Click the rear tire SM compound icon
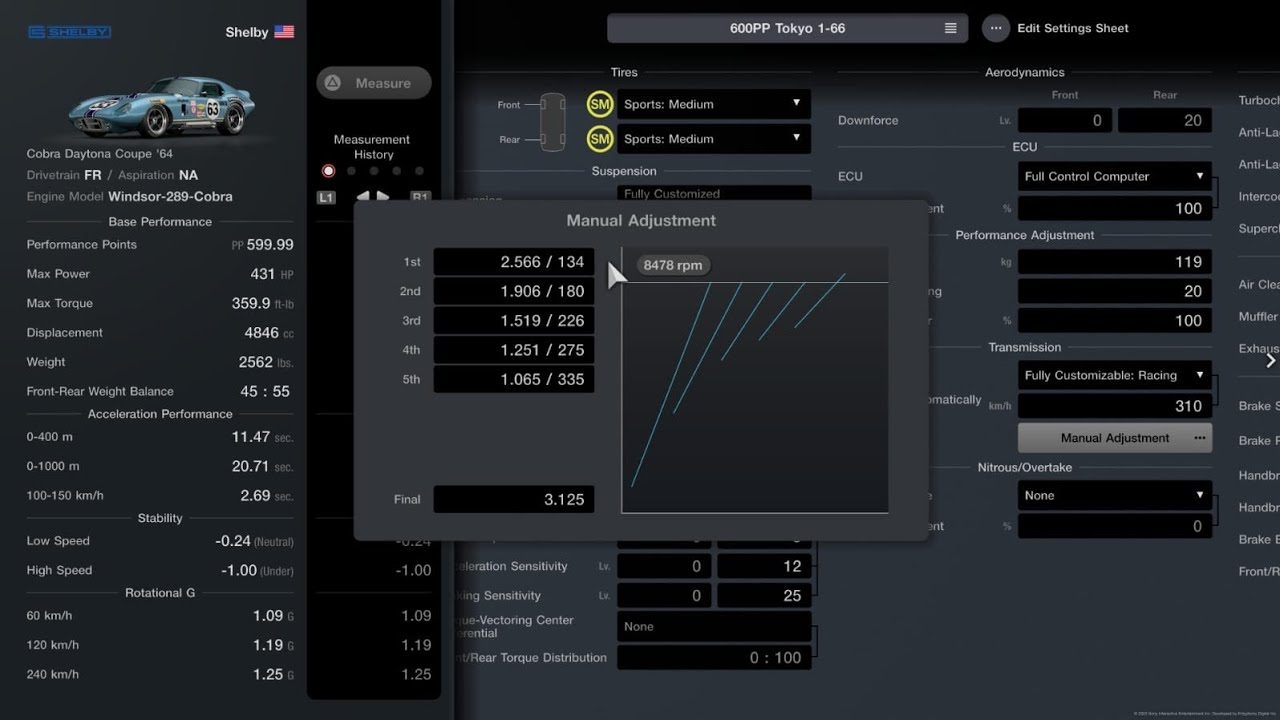This screenshot has width=1280, height=720. coord(600,138)
